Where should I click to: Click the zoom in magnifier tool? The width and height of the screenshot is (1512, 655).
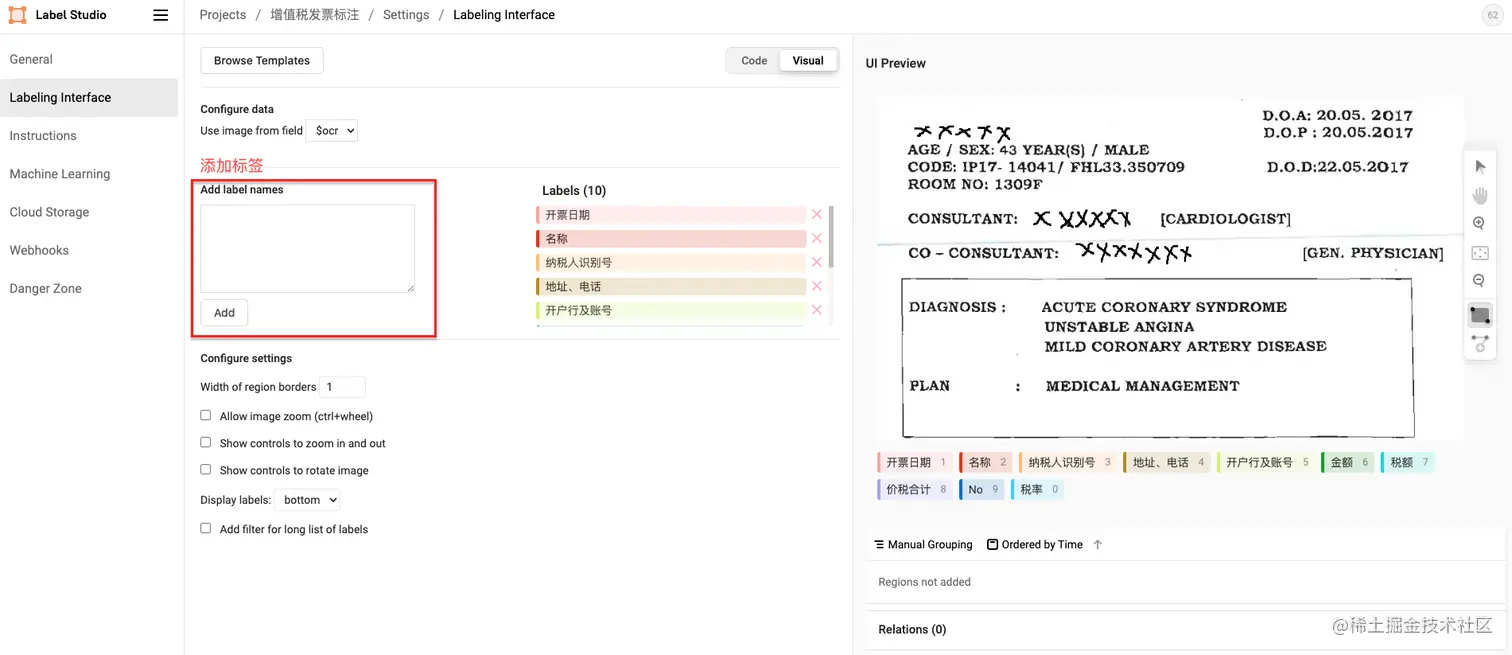pos(1480,224)
